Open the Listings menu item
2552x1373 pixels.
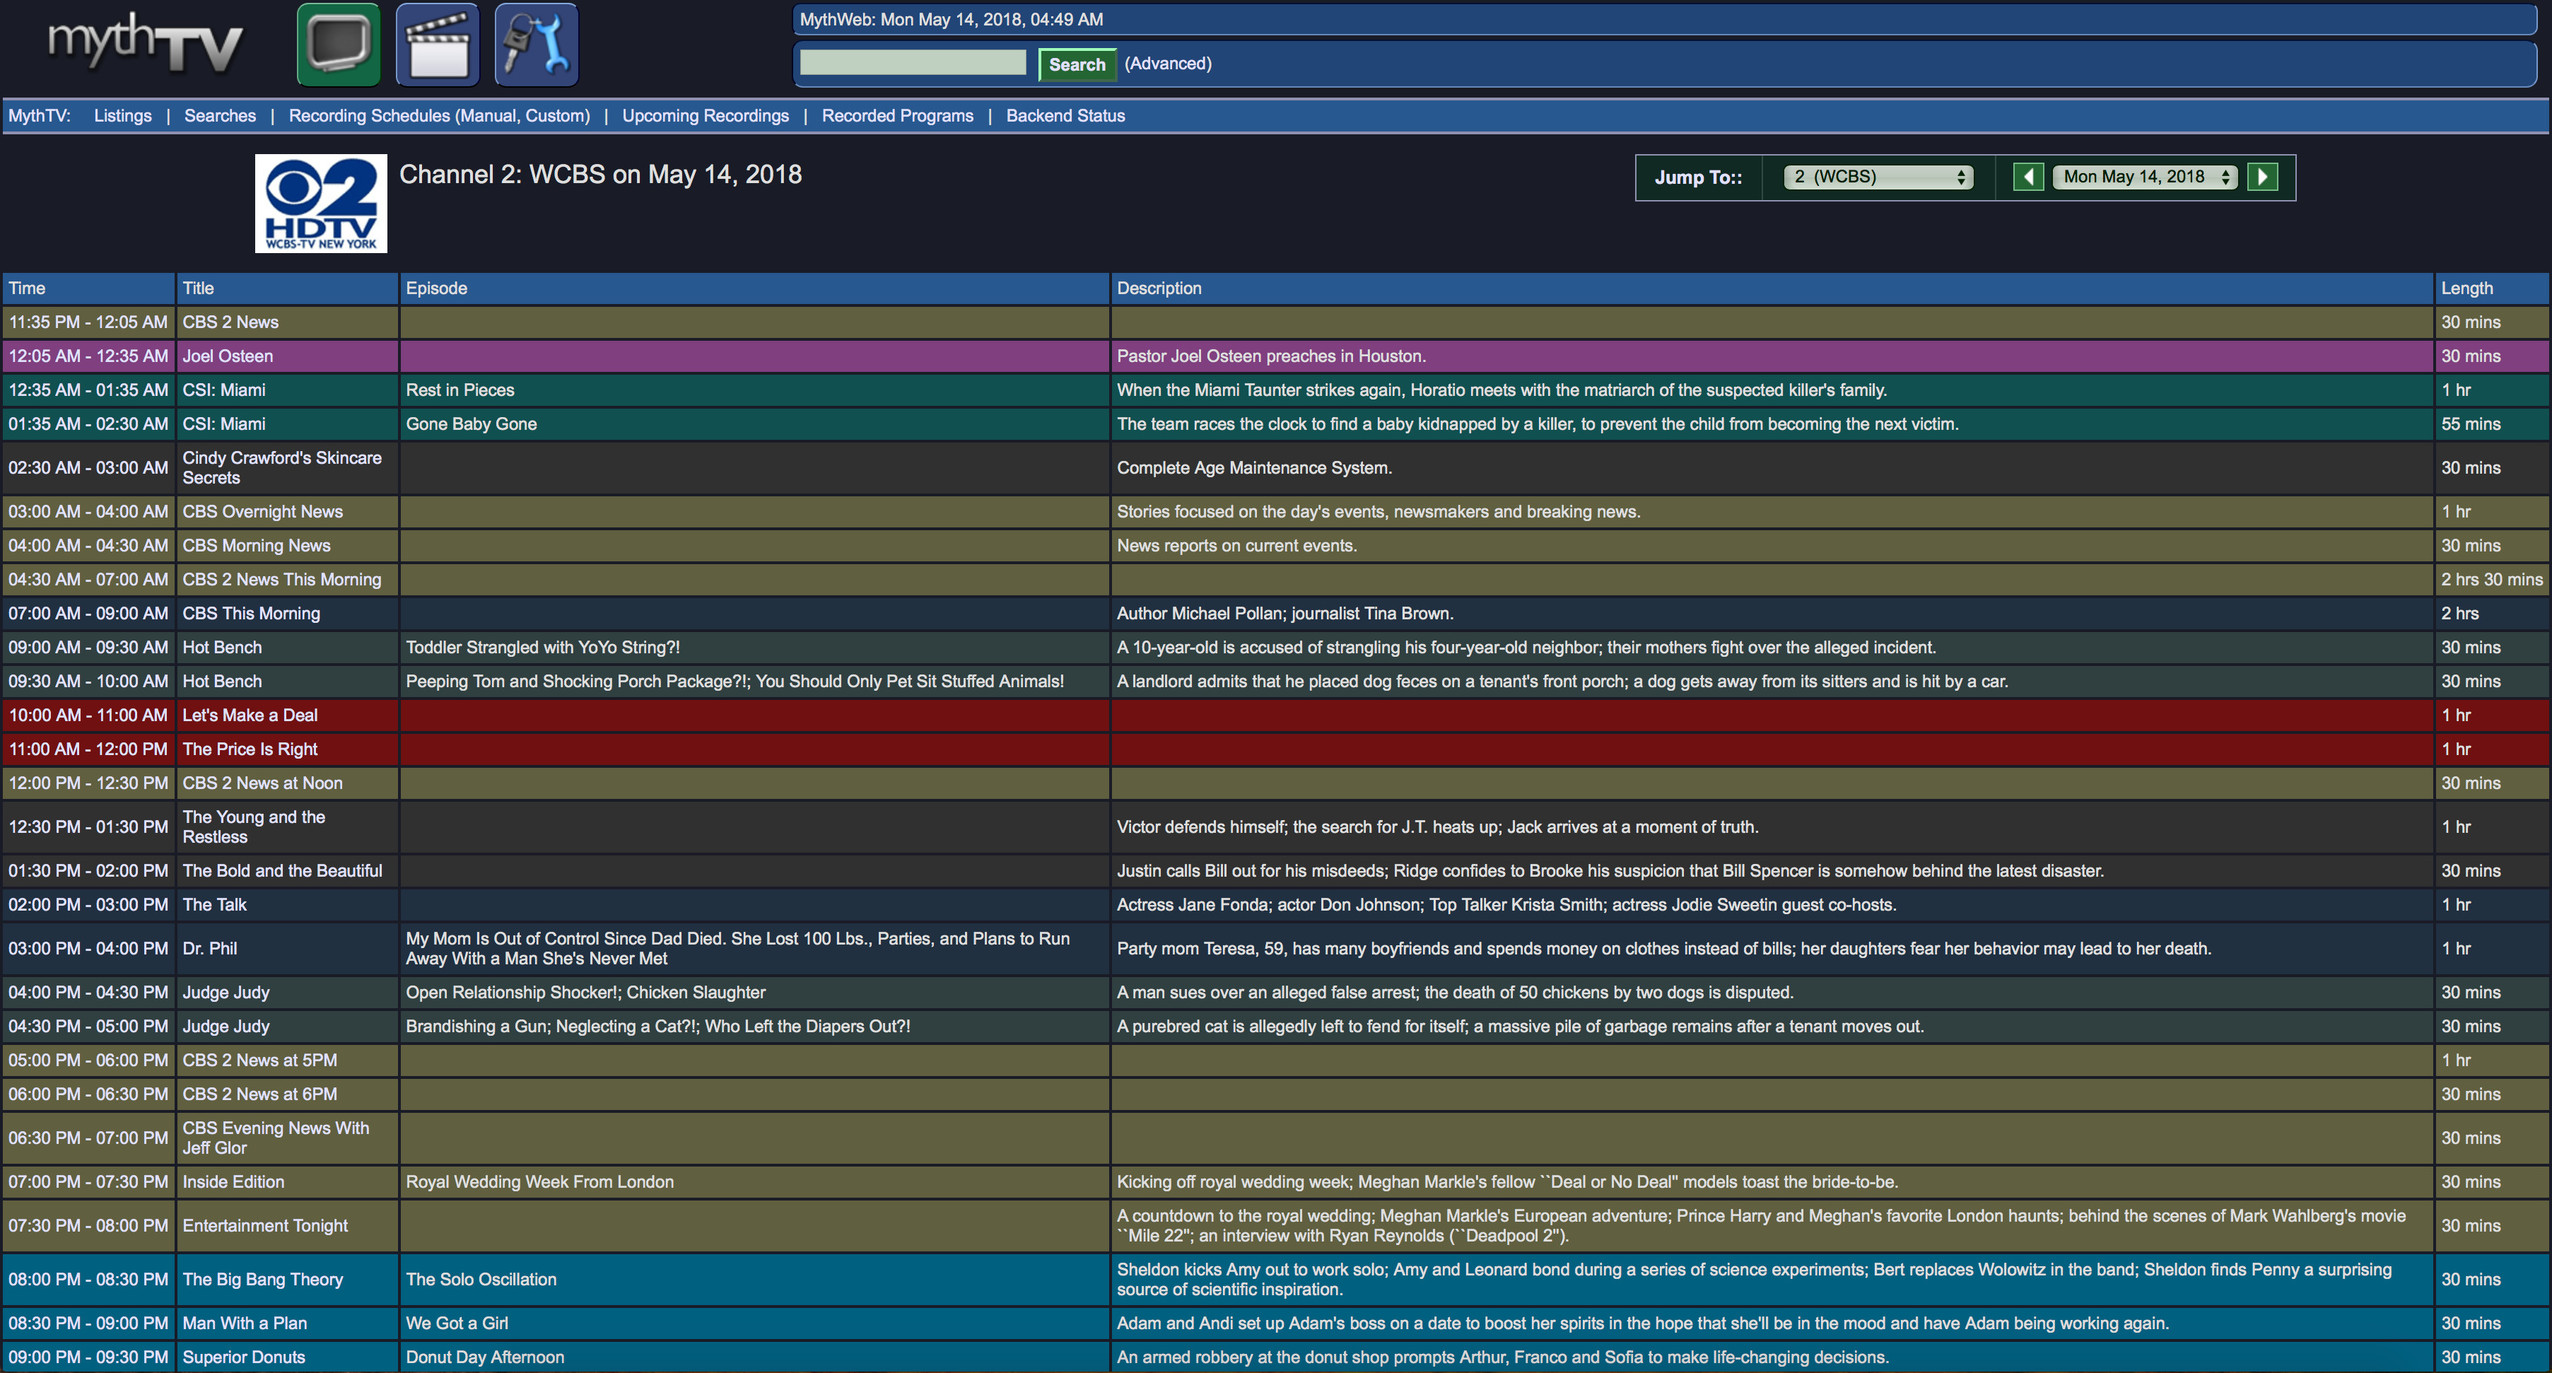click(123, 116)
